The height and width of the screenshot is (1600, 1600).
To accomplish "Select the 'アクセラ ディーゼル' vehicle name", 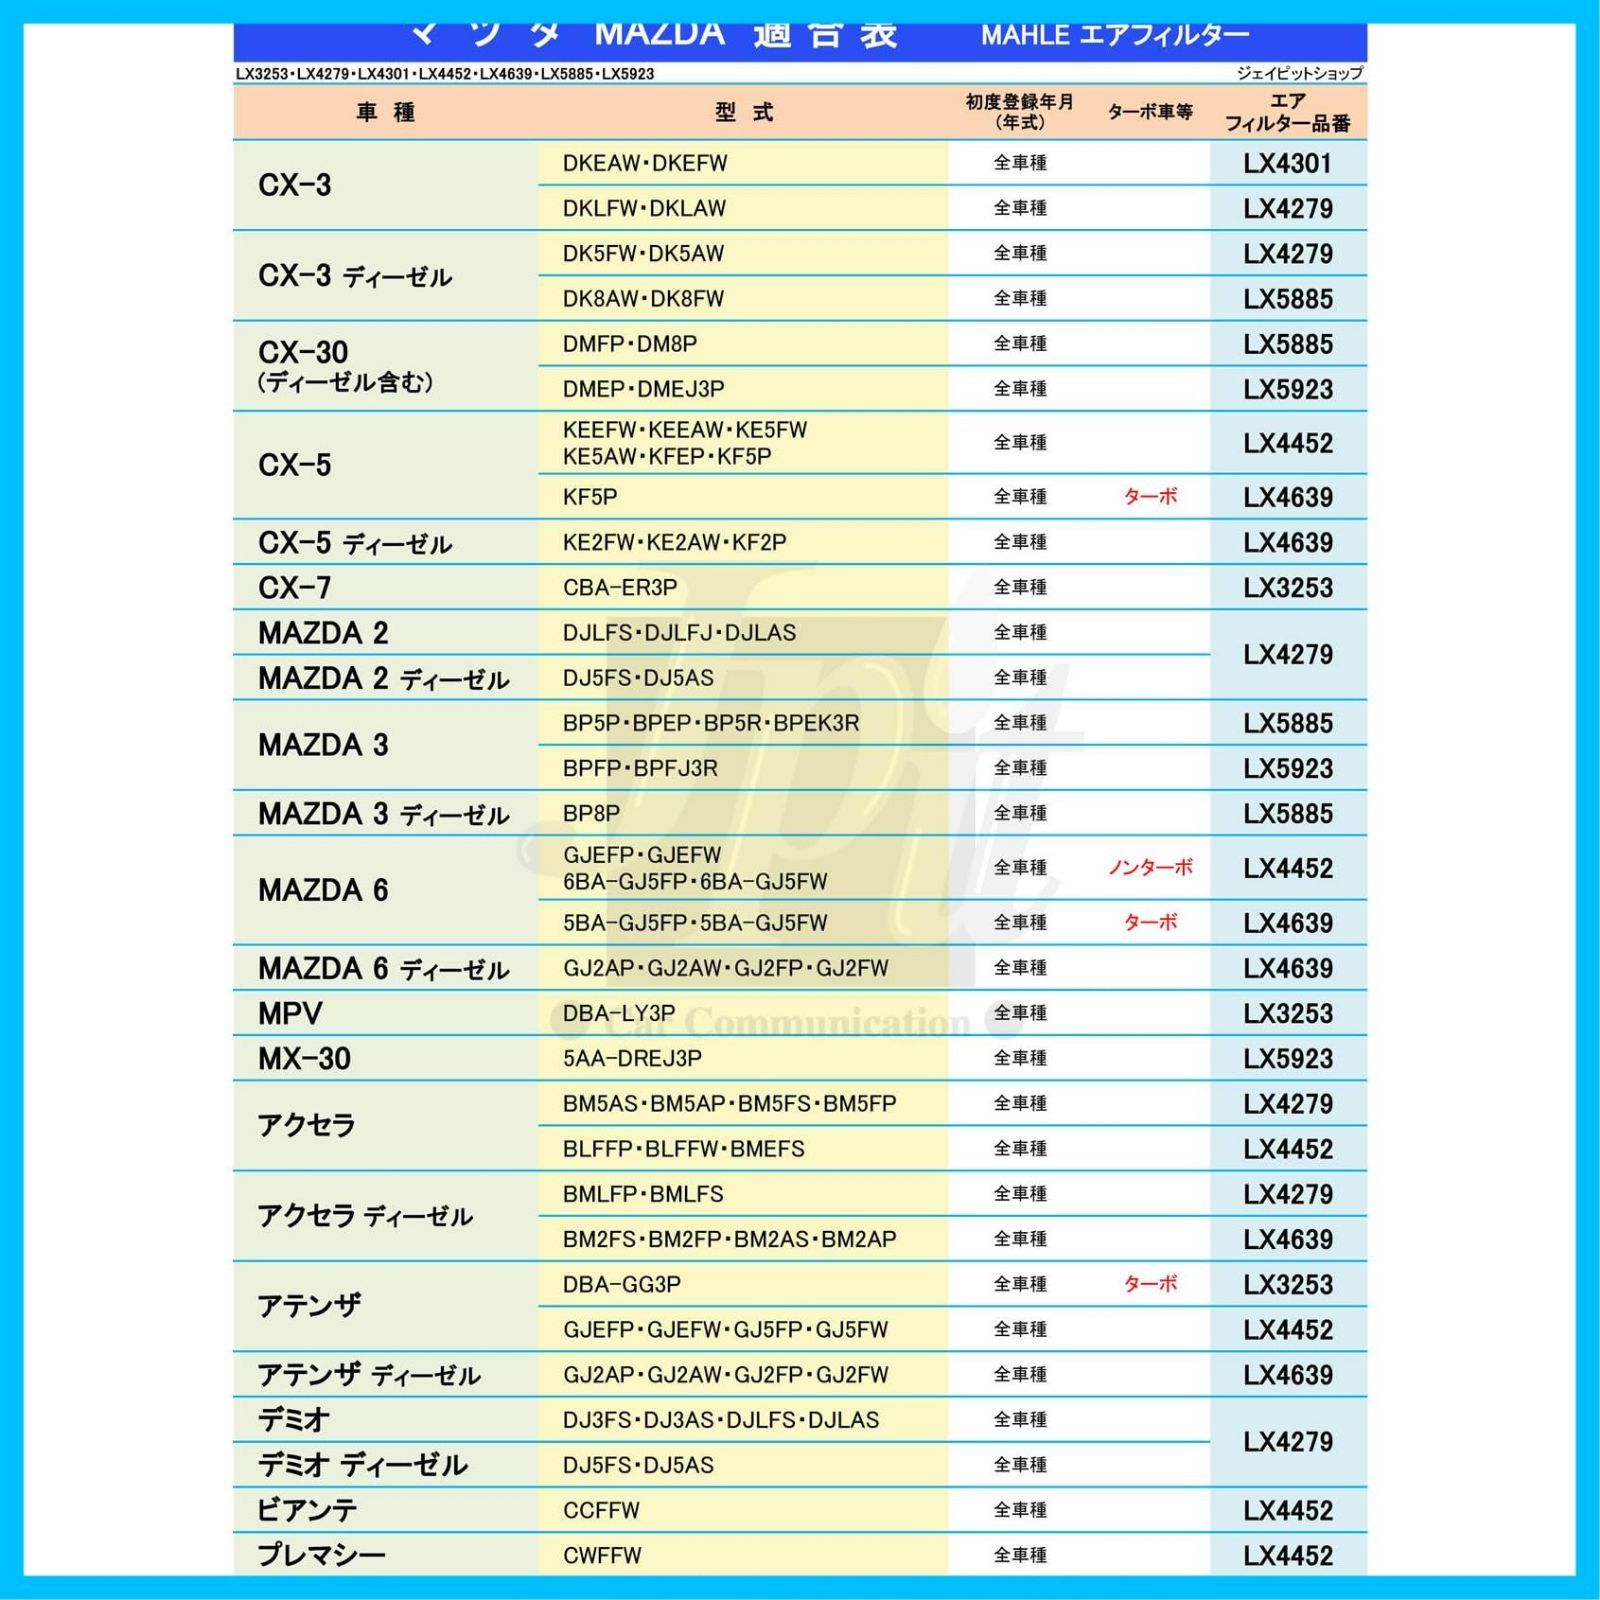I will click(x=365, y=1216).
